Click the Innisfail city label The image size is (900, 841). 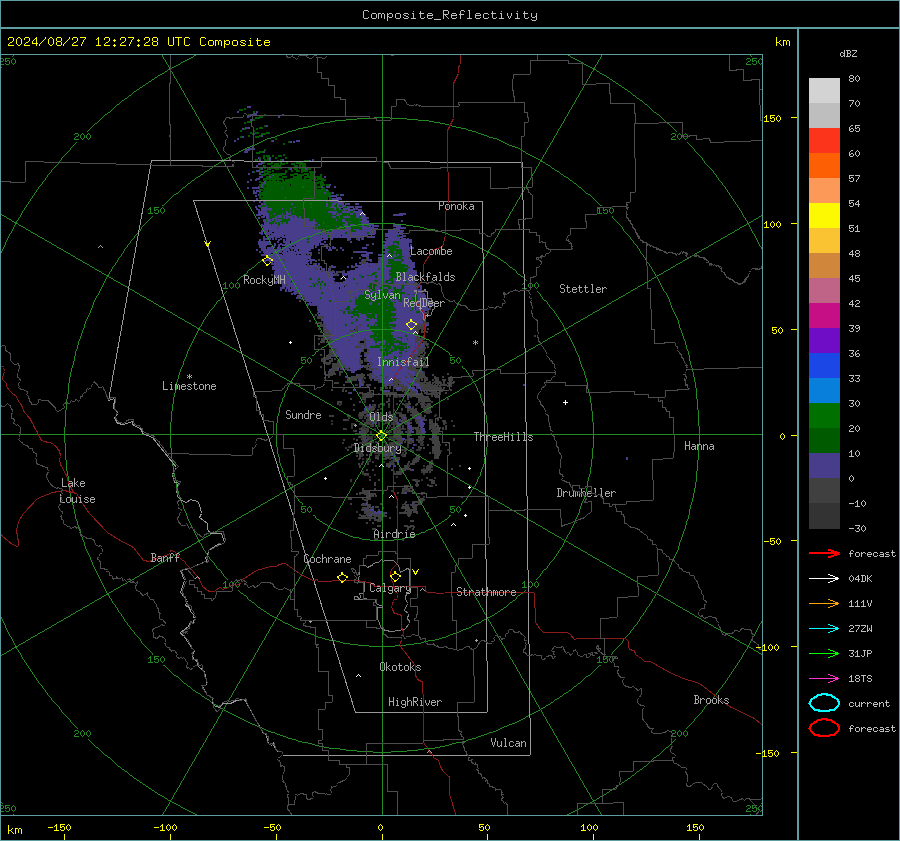click(x=403, y=362)
